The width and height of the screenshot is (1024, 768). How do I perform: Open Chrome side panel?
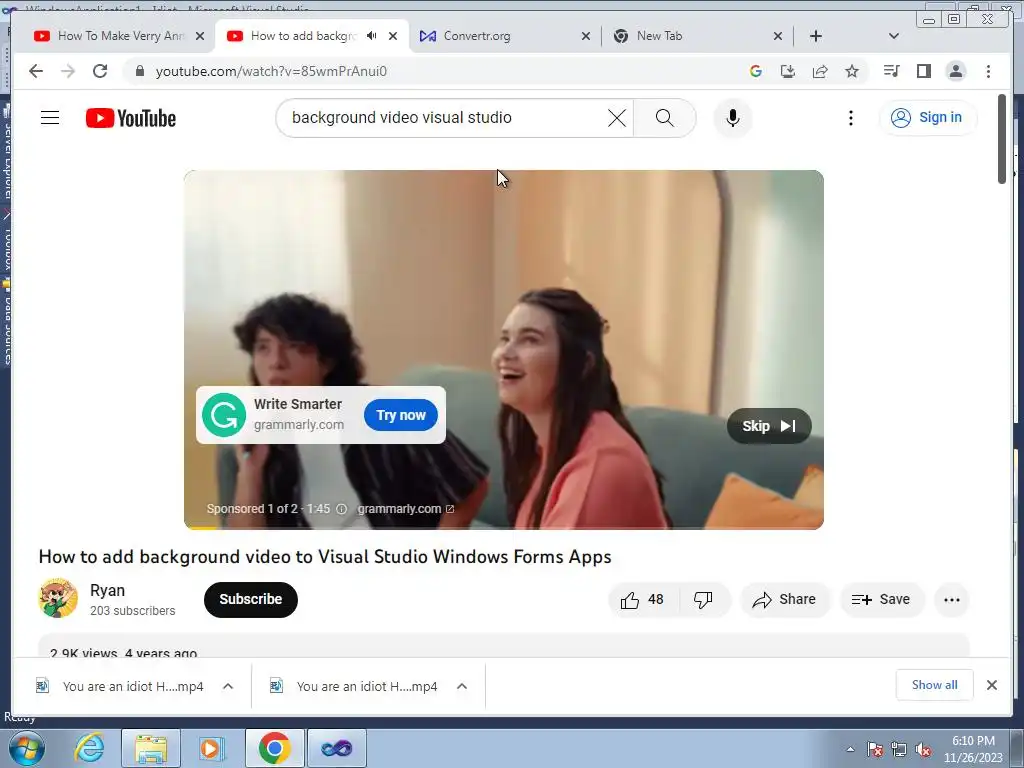(x=923, y=71)
